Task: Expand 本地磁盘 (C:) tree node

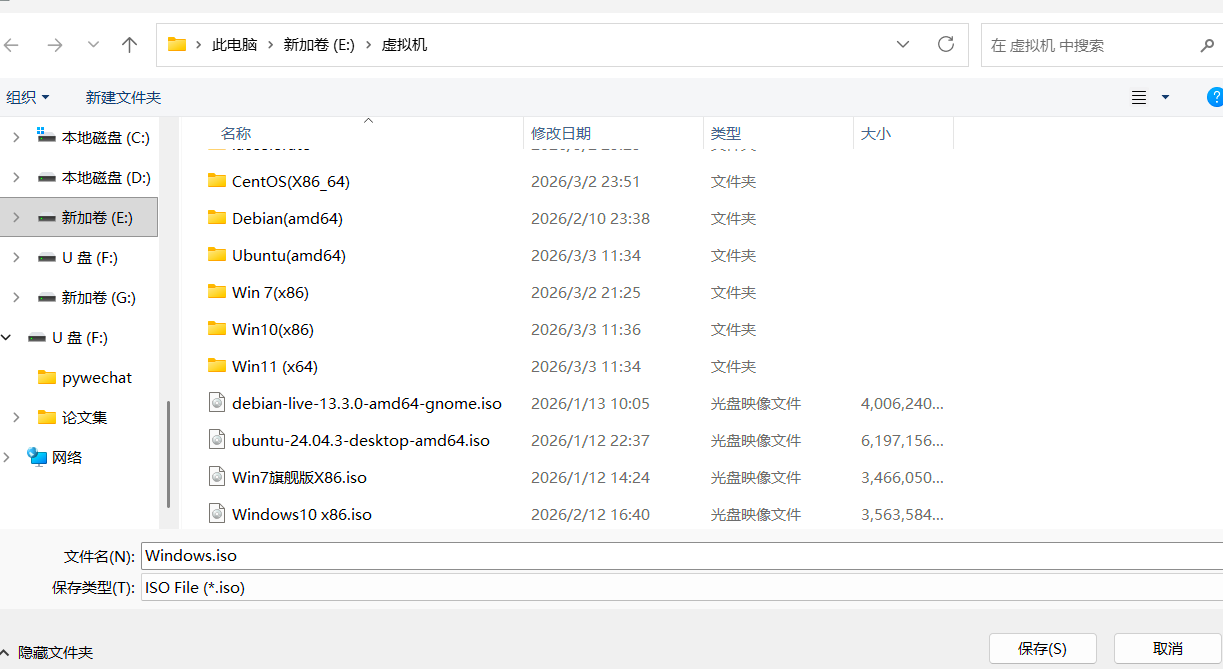Action: click(16, 137)
